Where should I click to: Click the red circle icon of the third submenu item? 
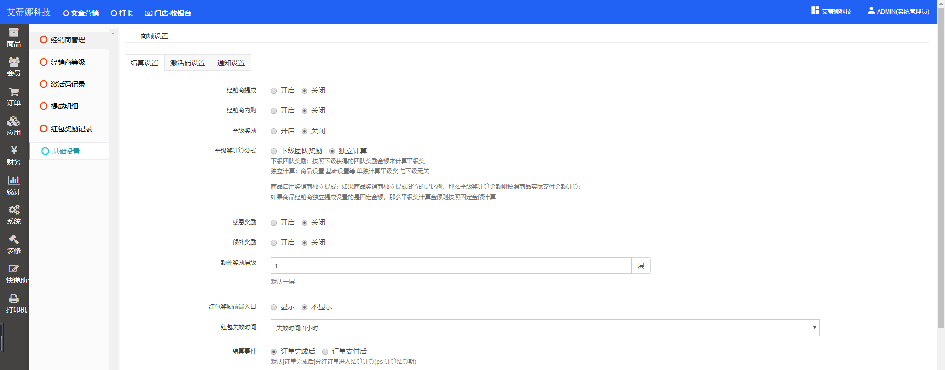[x=43, y=84]
